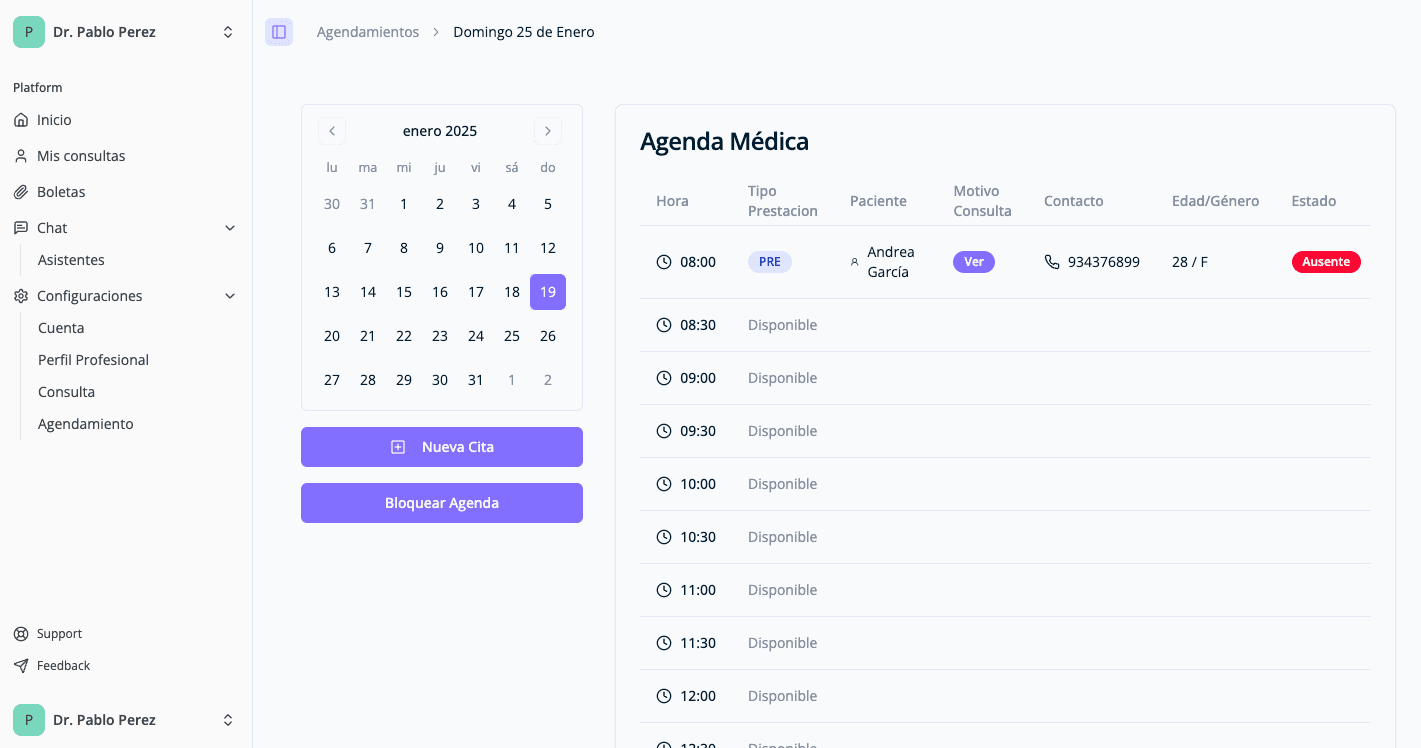The width and height of the screenshot is (1421, 748).
Task: Click the Bloquear Agenda button
Action: [442, 503]
